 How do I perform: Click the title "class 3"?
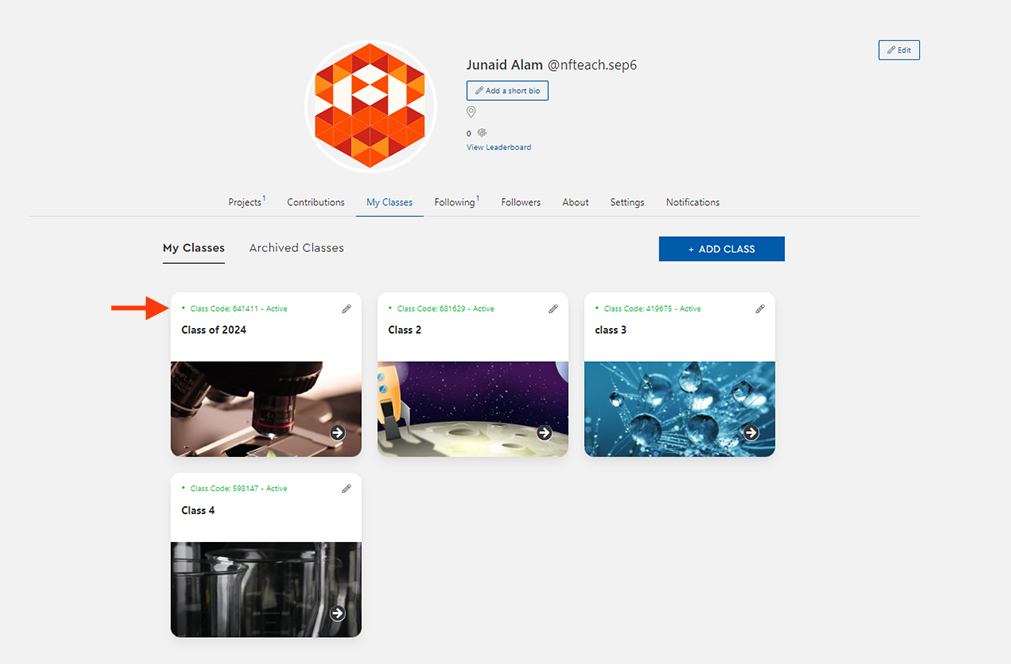pyautogui.click(x=610, y=330)
